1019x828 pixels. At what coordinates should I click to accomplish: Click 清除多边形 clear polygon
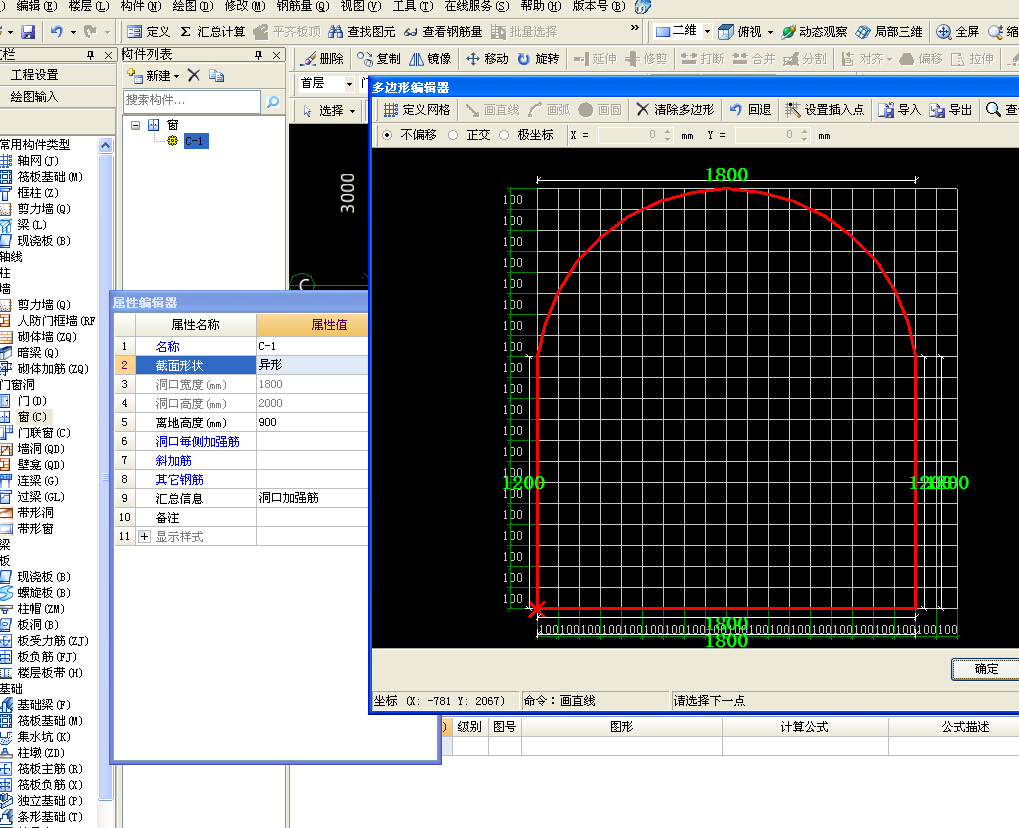click(675, 109)
